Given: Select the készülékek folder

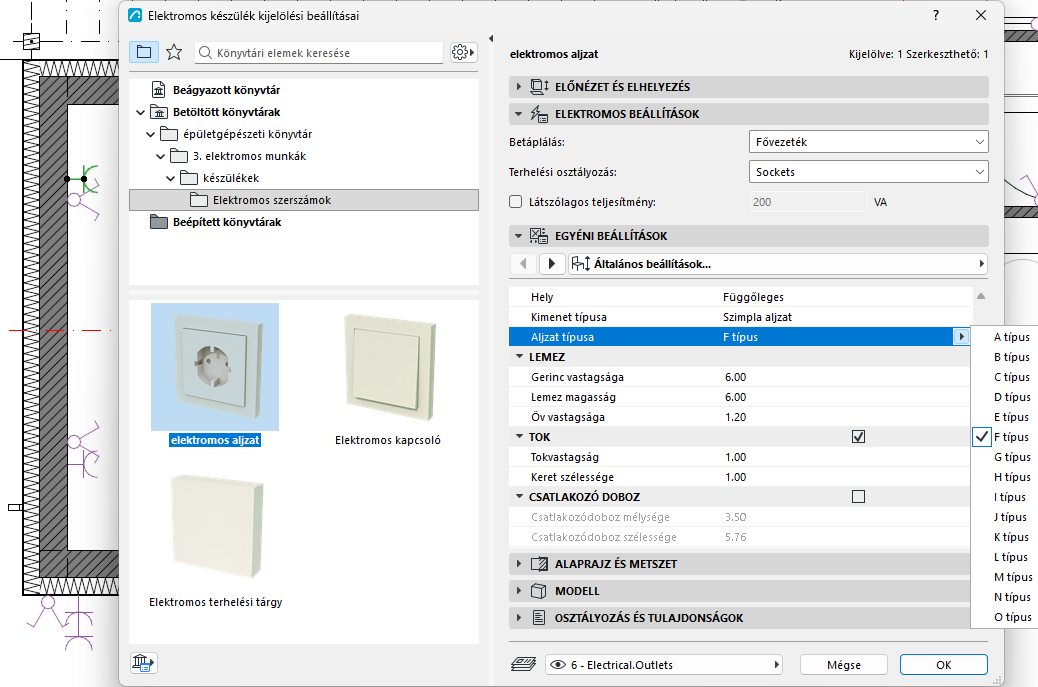Looking at the screenshot, I should pyautogui.click(x=231, y=178).
